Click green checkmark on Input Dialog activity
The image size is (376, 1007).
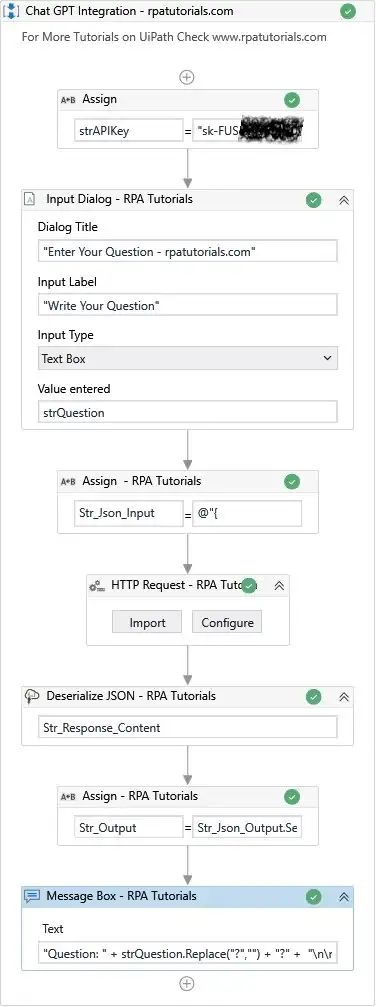pyautogui.click(x=313, y=200)
